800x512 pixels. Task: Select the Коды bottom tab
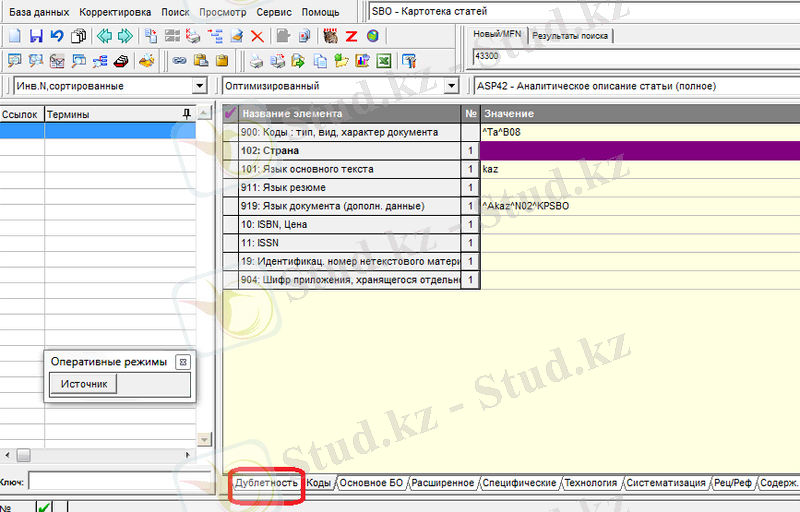(x=319, y=482)
